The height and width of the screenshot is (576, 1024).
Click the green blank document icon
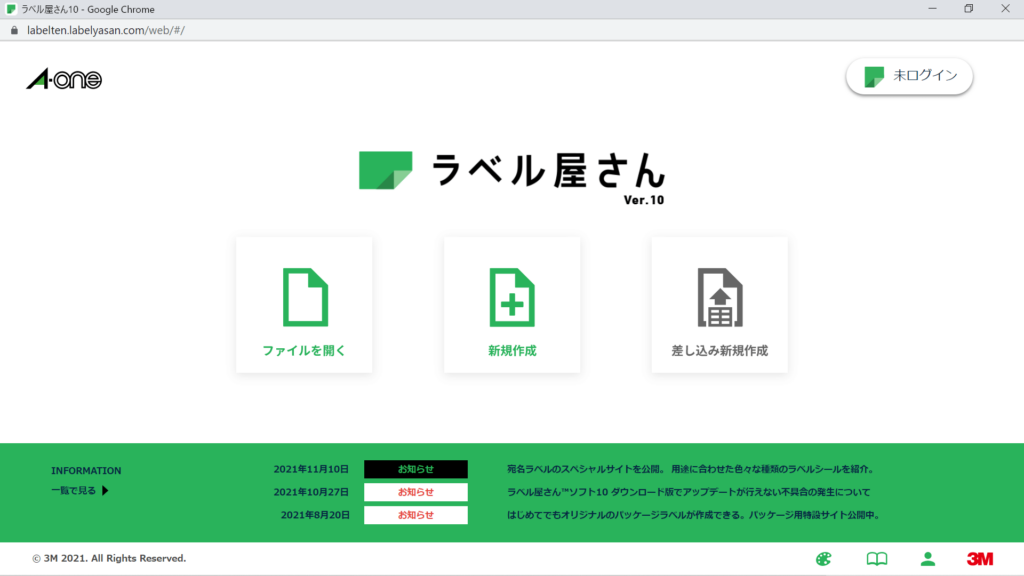tap(305, 297)
